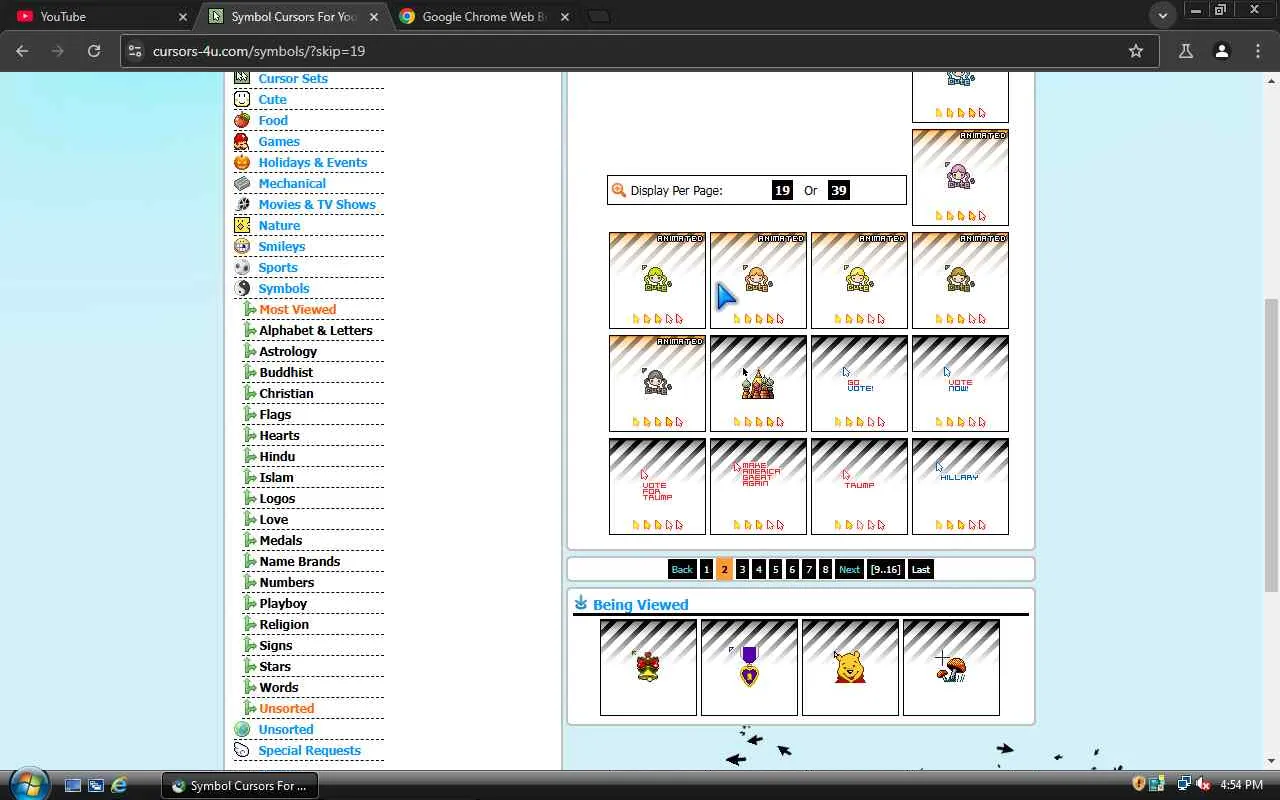Click the Symbols yin-yang icon

[242, 288]
